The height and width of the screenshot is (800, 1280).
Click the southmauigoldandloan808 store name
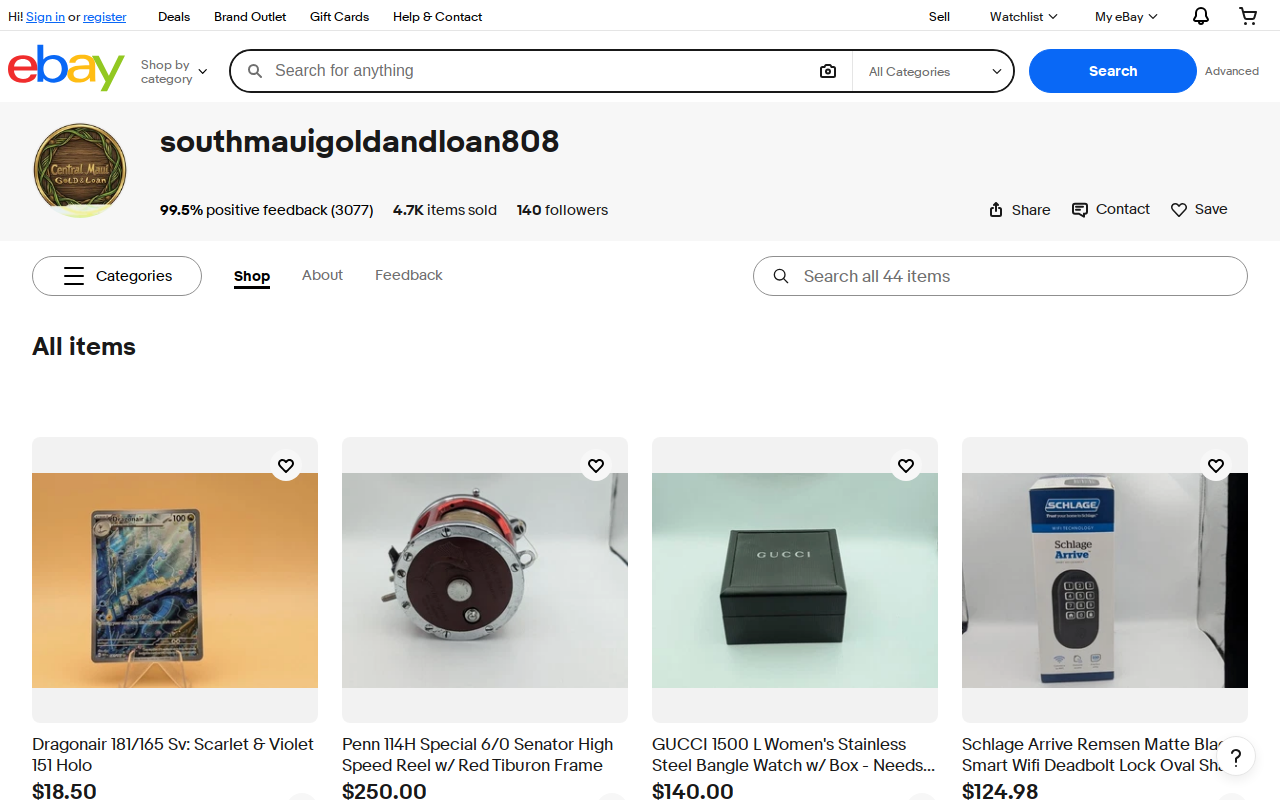(359, 142)
